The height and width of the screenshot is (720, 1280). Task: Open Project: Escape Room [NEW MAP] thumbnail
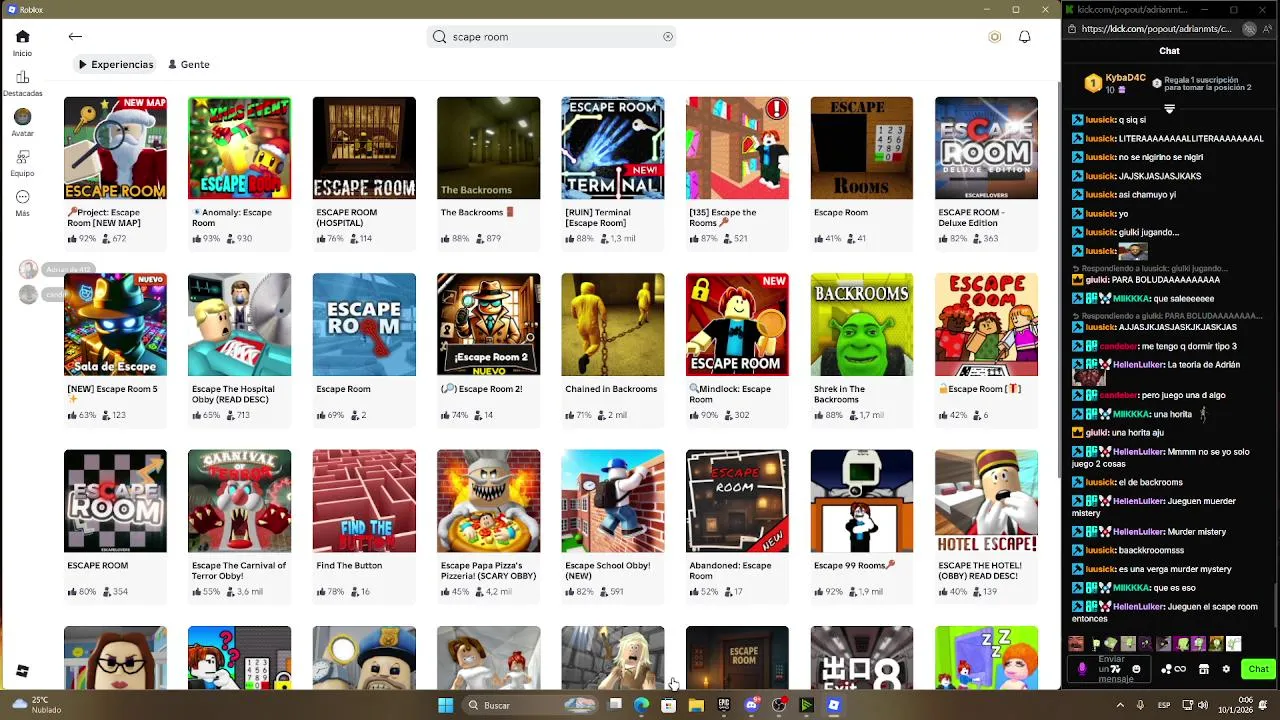point(115,148)
